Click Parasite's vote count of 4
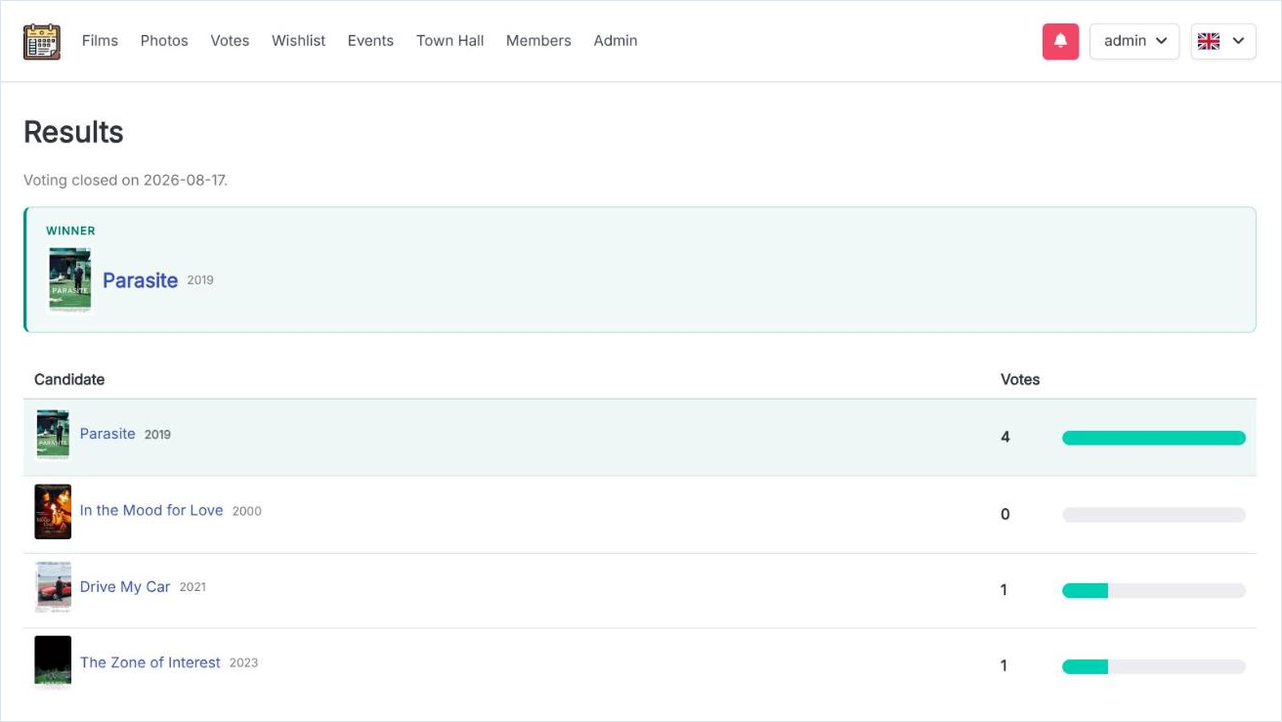The height and width of the screenshot is (722, 1282). point(1005,437)
